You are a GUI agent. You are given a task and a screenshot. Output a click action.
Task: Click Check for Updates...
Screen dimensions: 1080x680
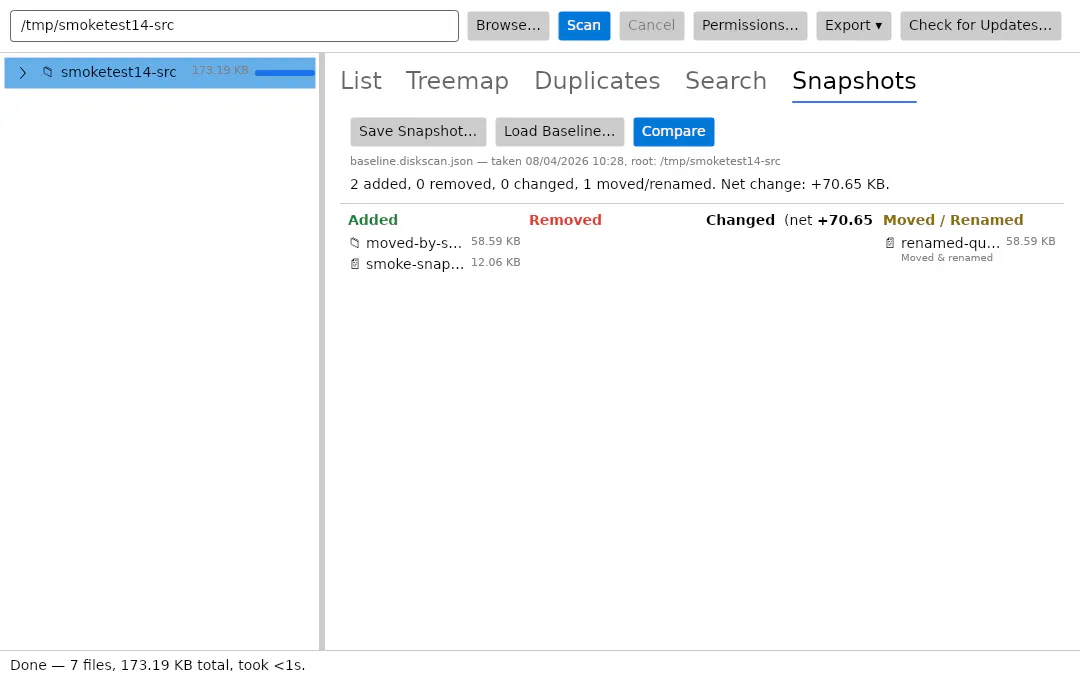pyautogui.click(x=980, y=25)
